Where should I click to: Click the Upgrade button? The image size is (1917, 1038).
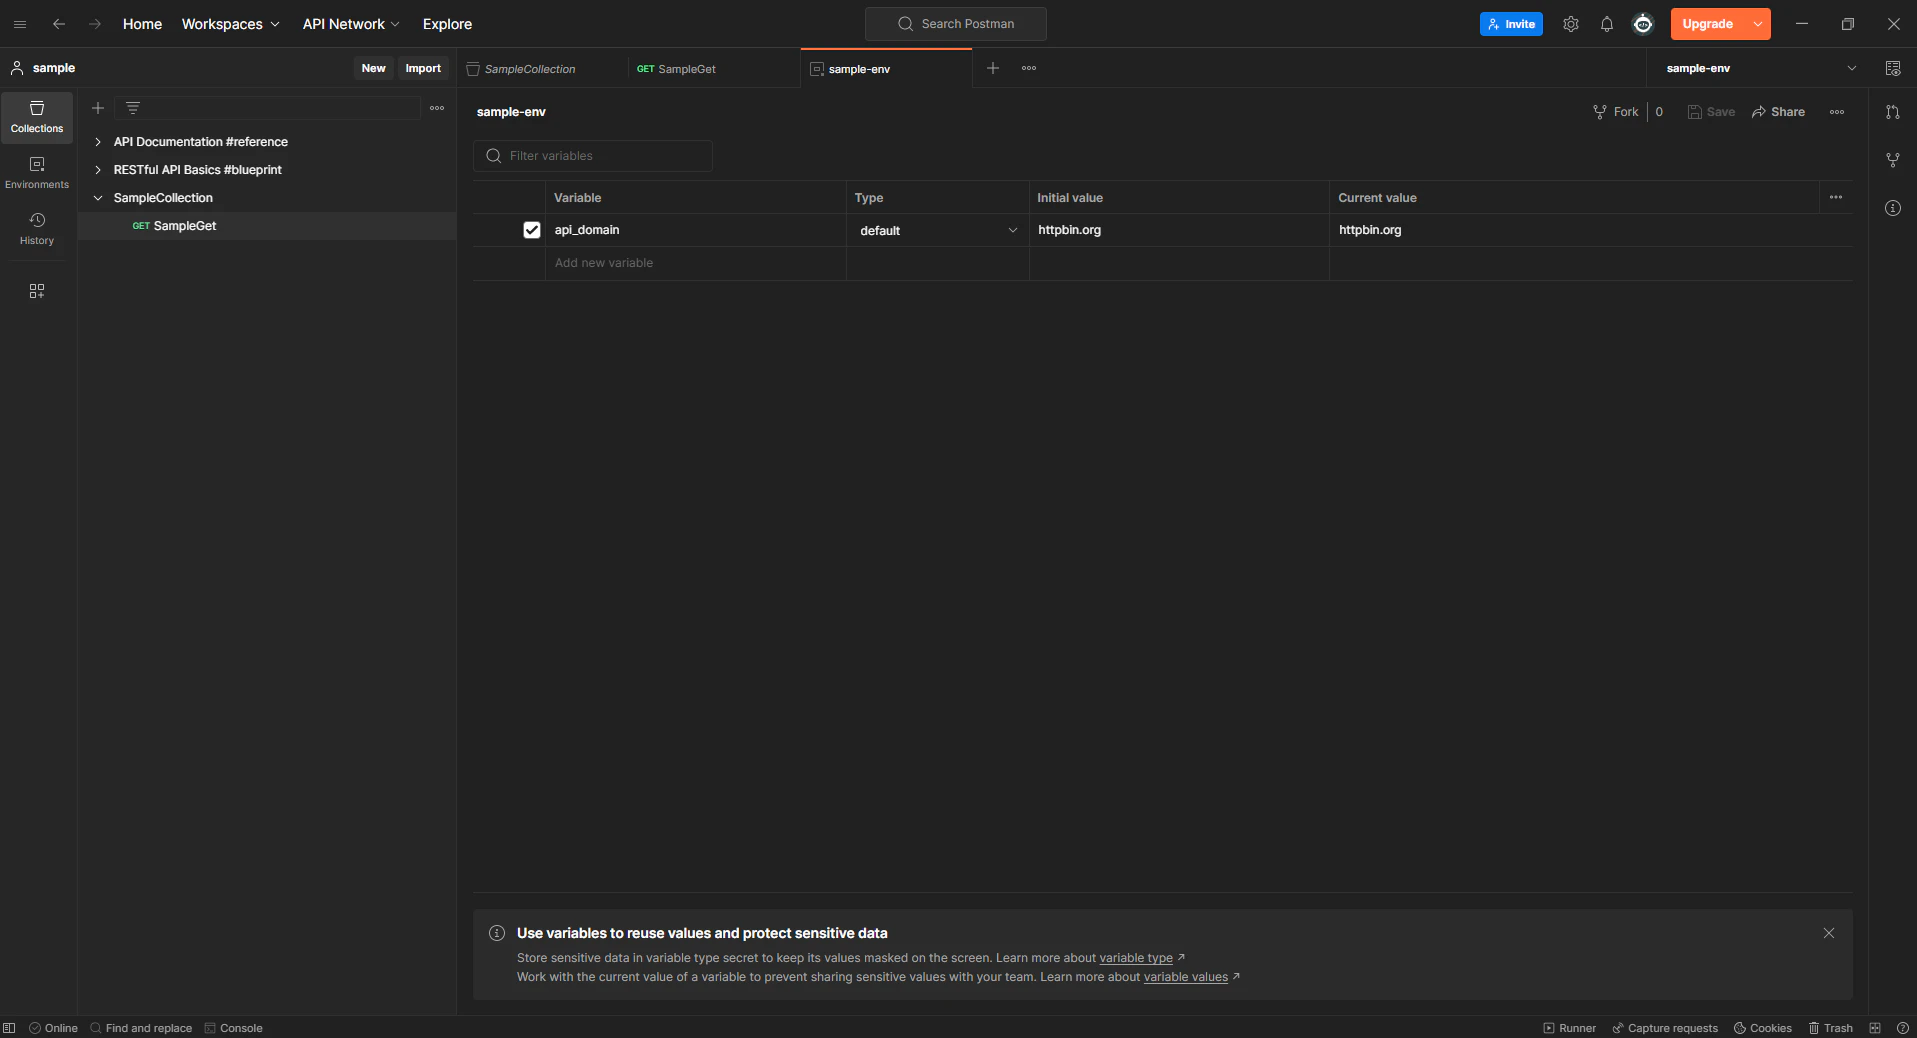coord(1708,24)
